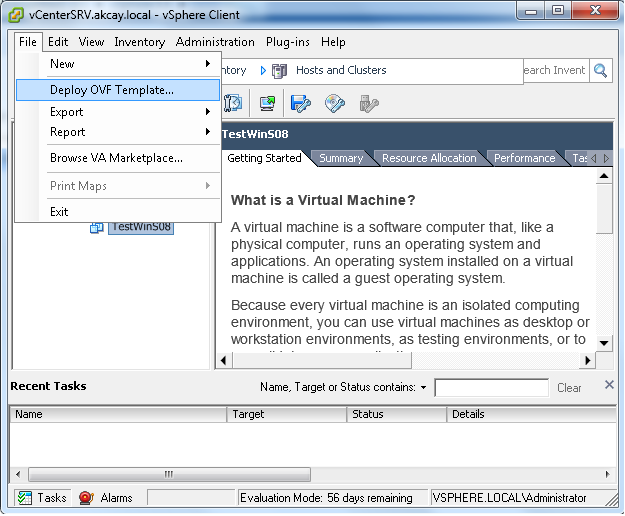Screen dimensions: 625x516
Task: Click the content pane scroll-down arrow
Action: [604, 343]
